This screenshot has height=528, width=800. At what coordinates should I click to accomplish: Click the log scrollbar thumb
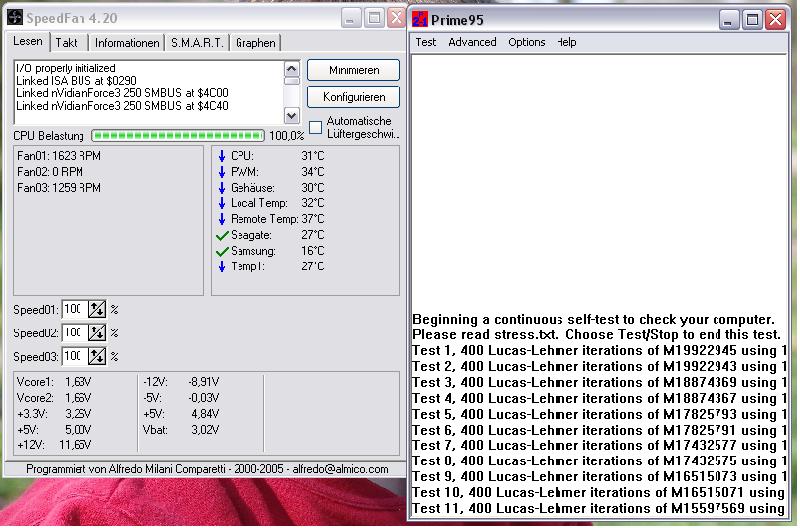pyautogui.click(x=291, y=81)
